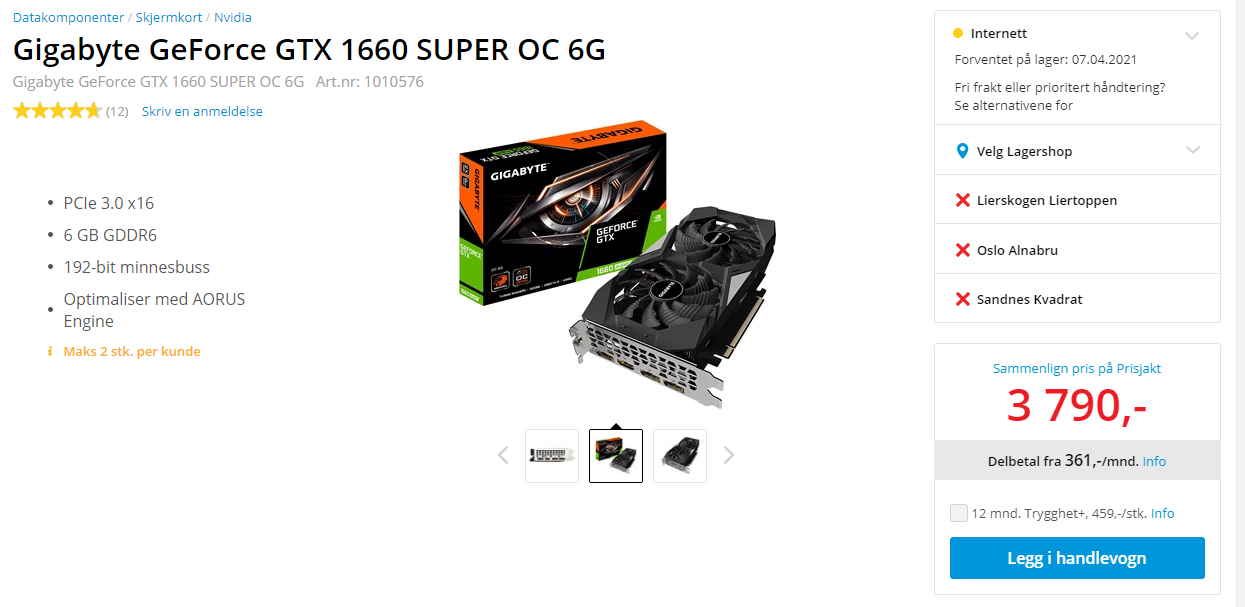Click Legg i handlevogn button
The height and width of the screenshot is (607, 1245).
(1077, 558)
